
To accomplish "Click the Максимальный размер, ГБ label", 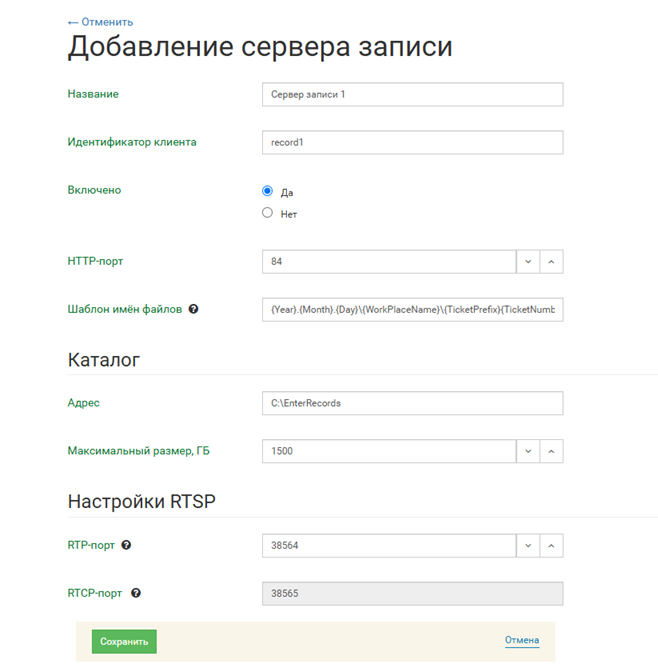I will point(138,451).
